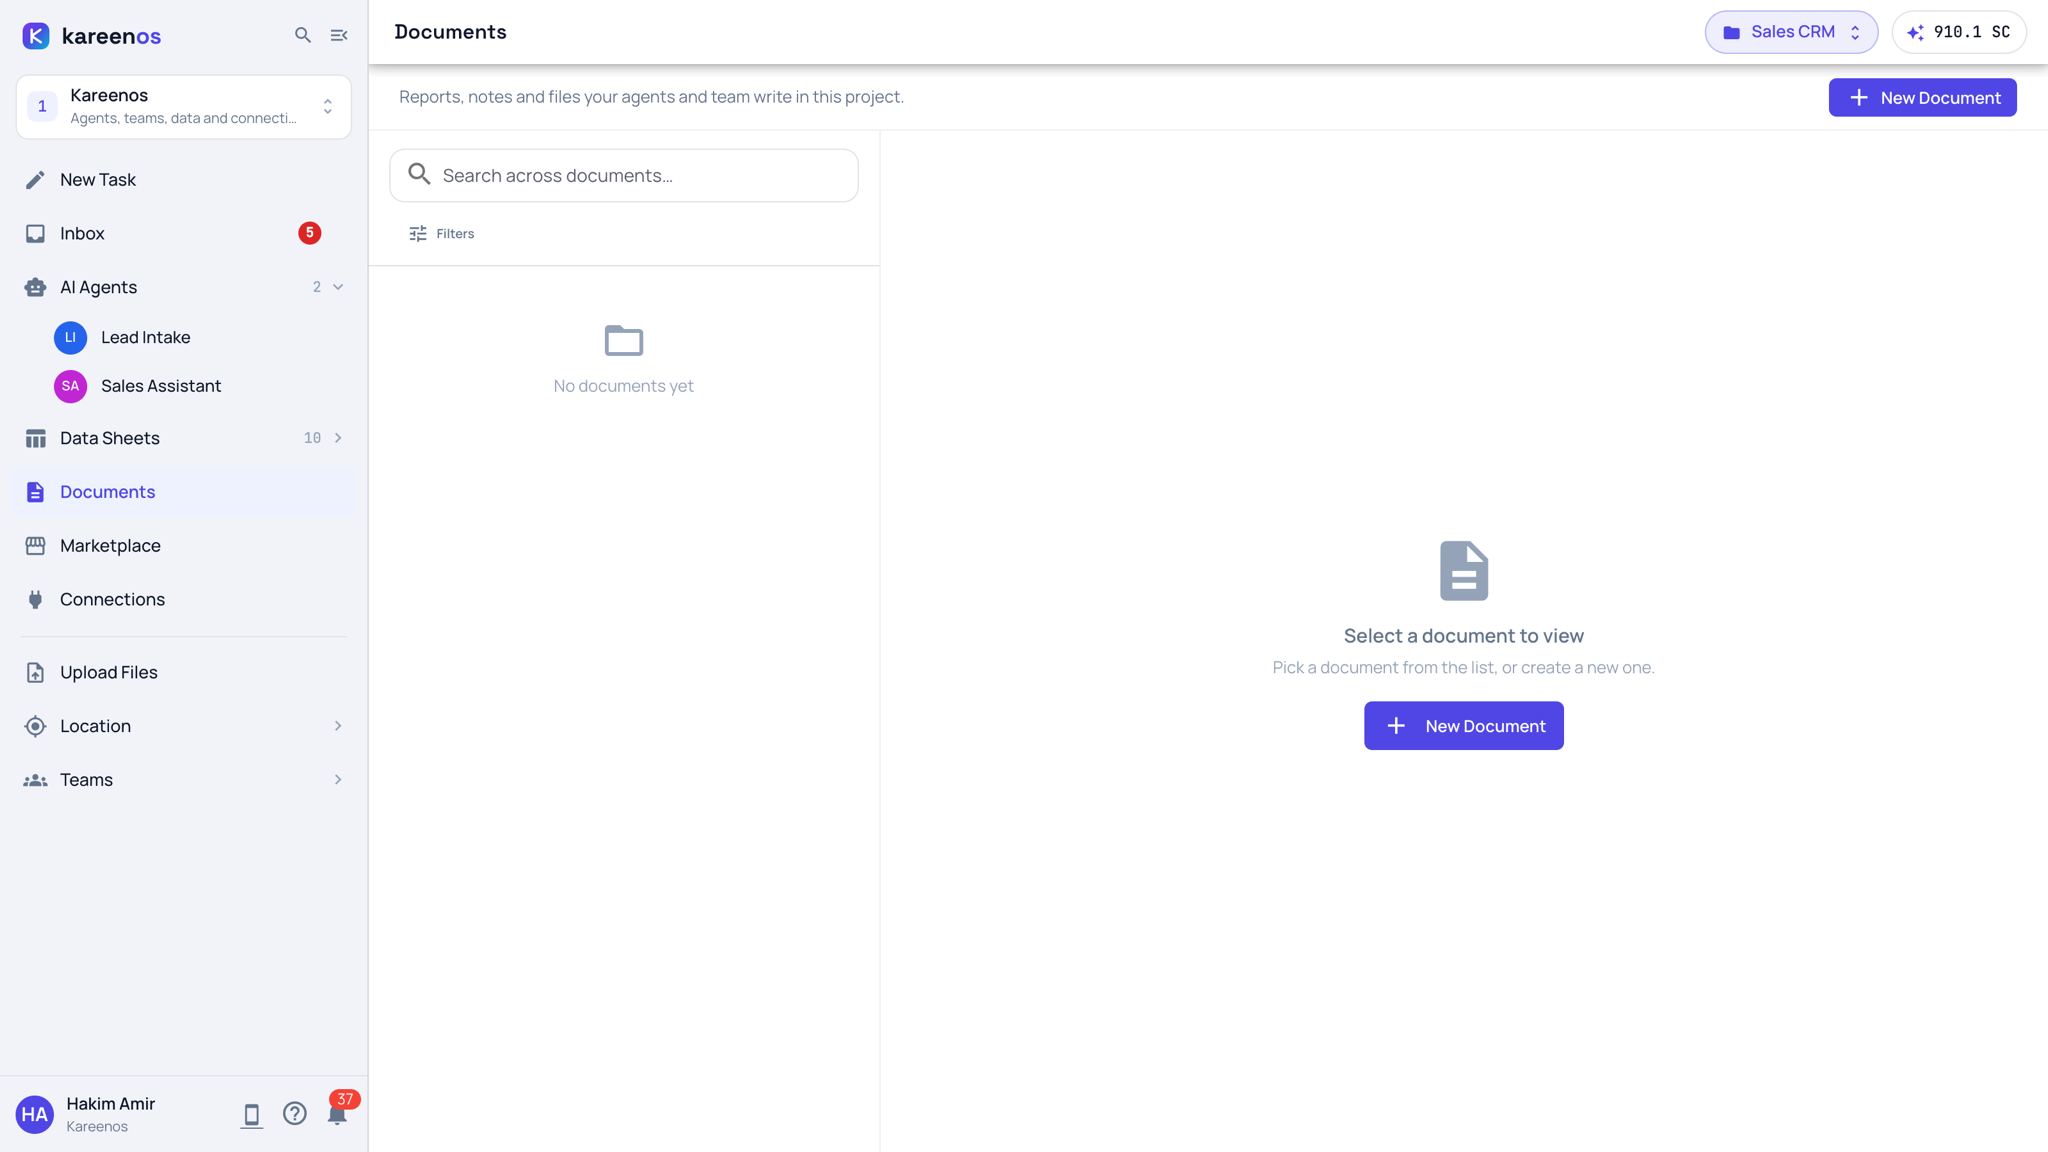Click the Connections plug icon
This screenshot has height=1152, width=2048.
pos(35,600)
